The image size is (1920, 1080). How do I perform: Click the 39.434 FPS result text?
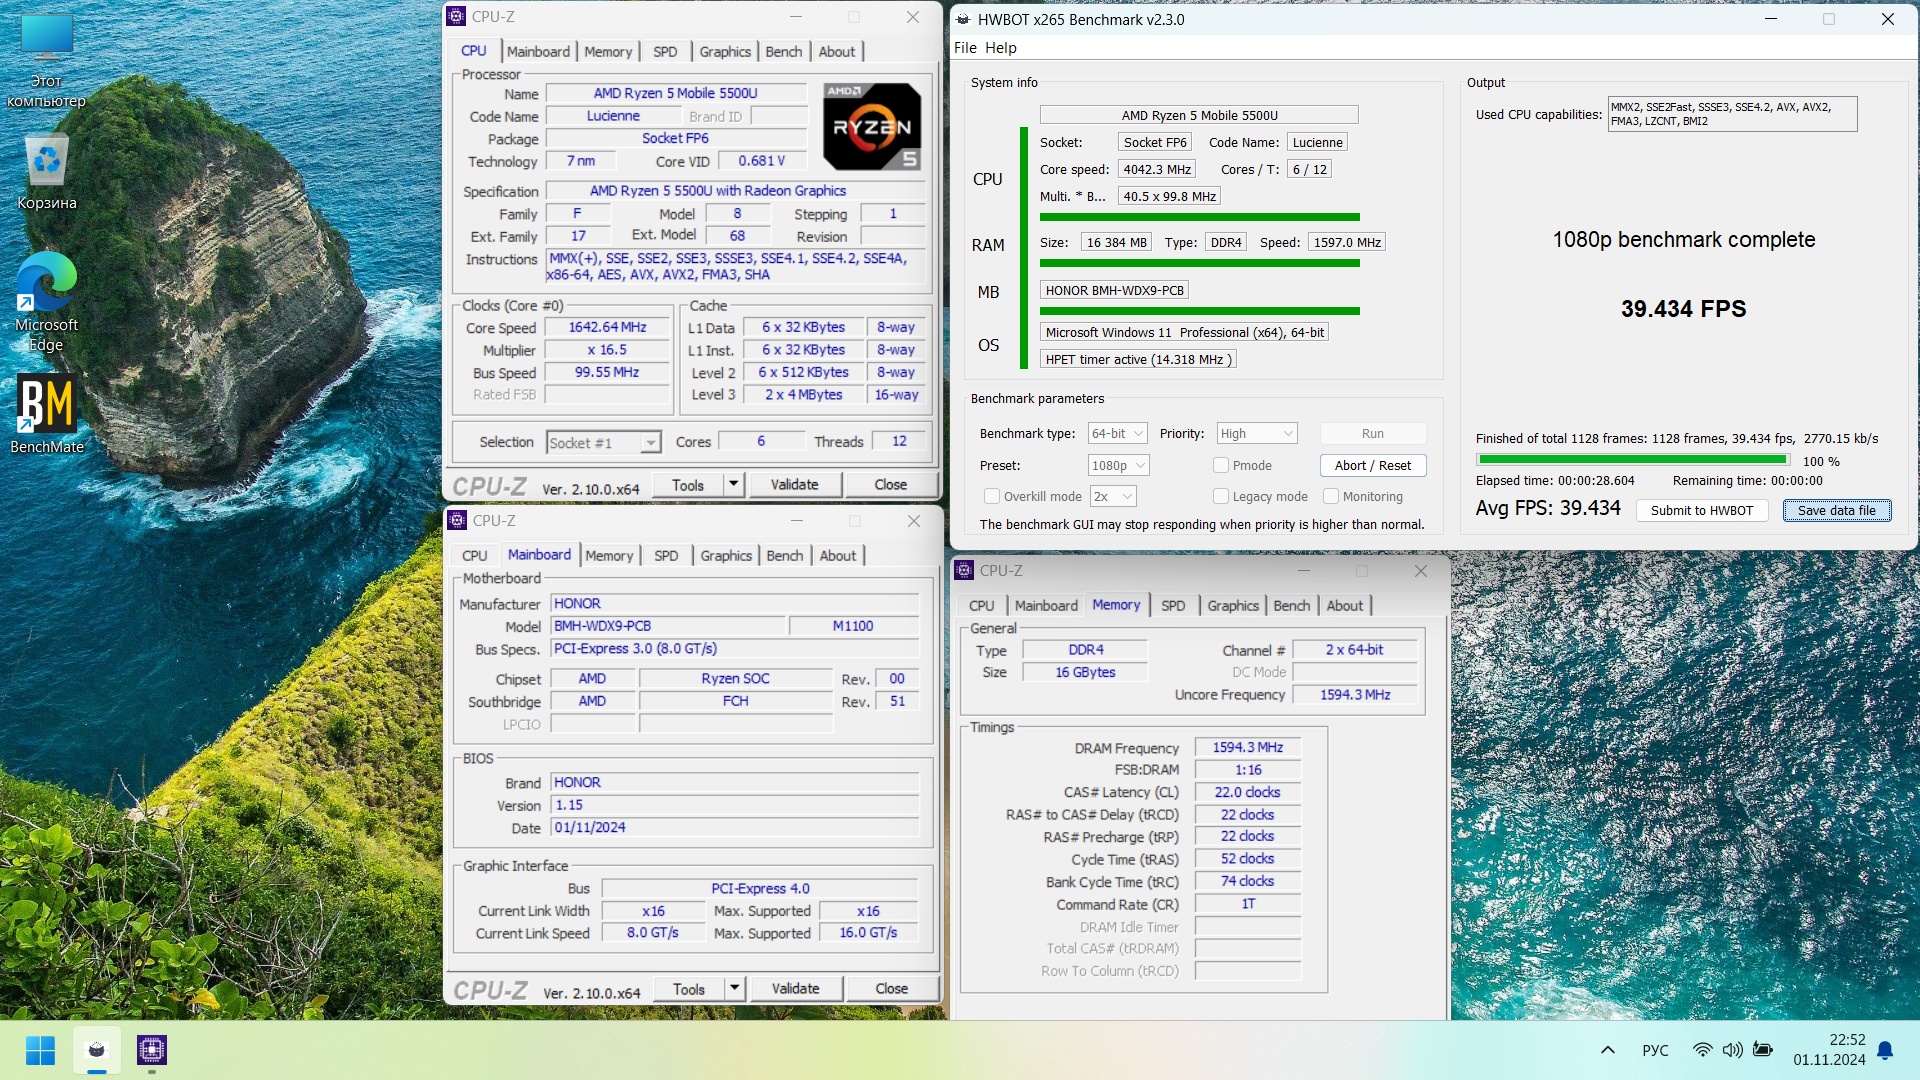pyautogui.click(x=1684, y=308)
